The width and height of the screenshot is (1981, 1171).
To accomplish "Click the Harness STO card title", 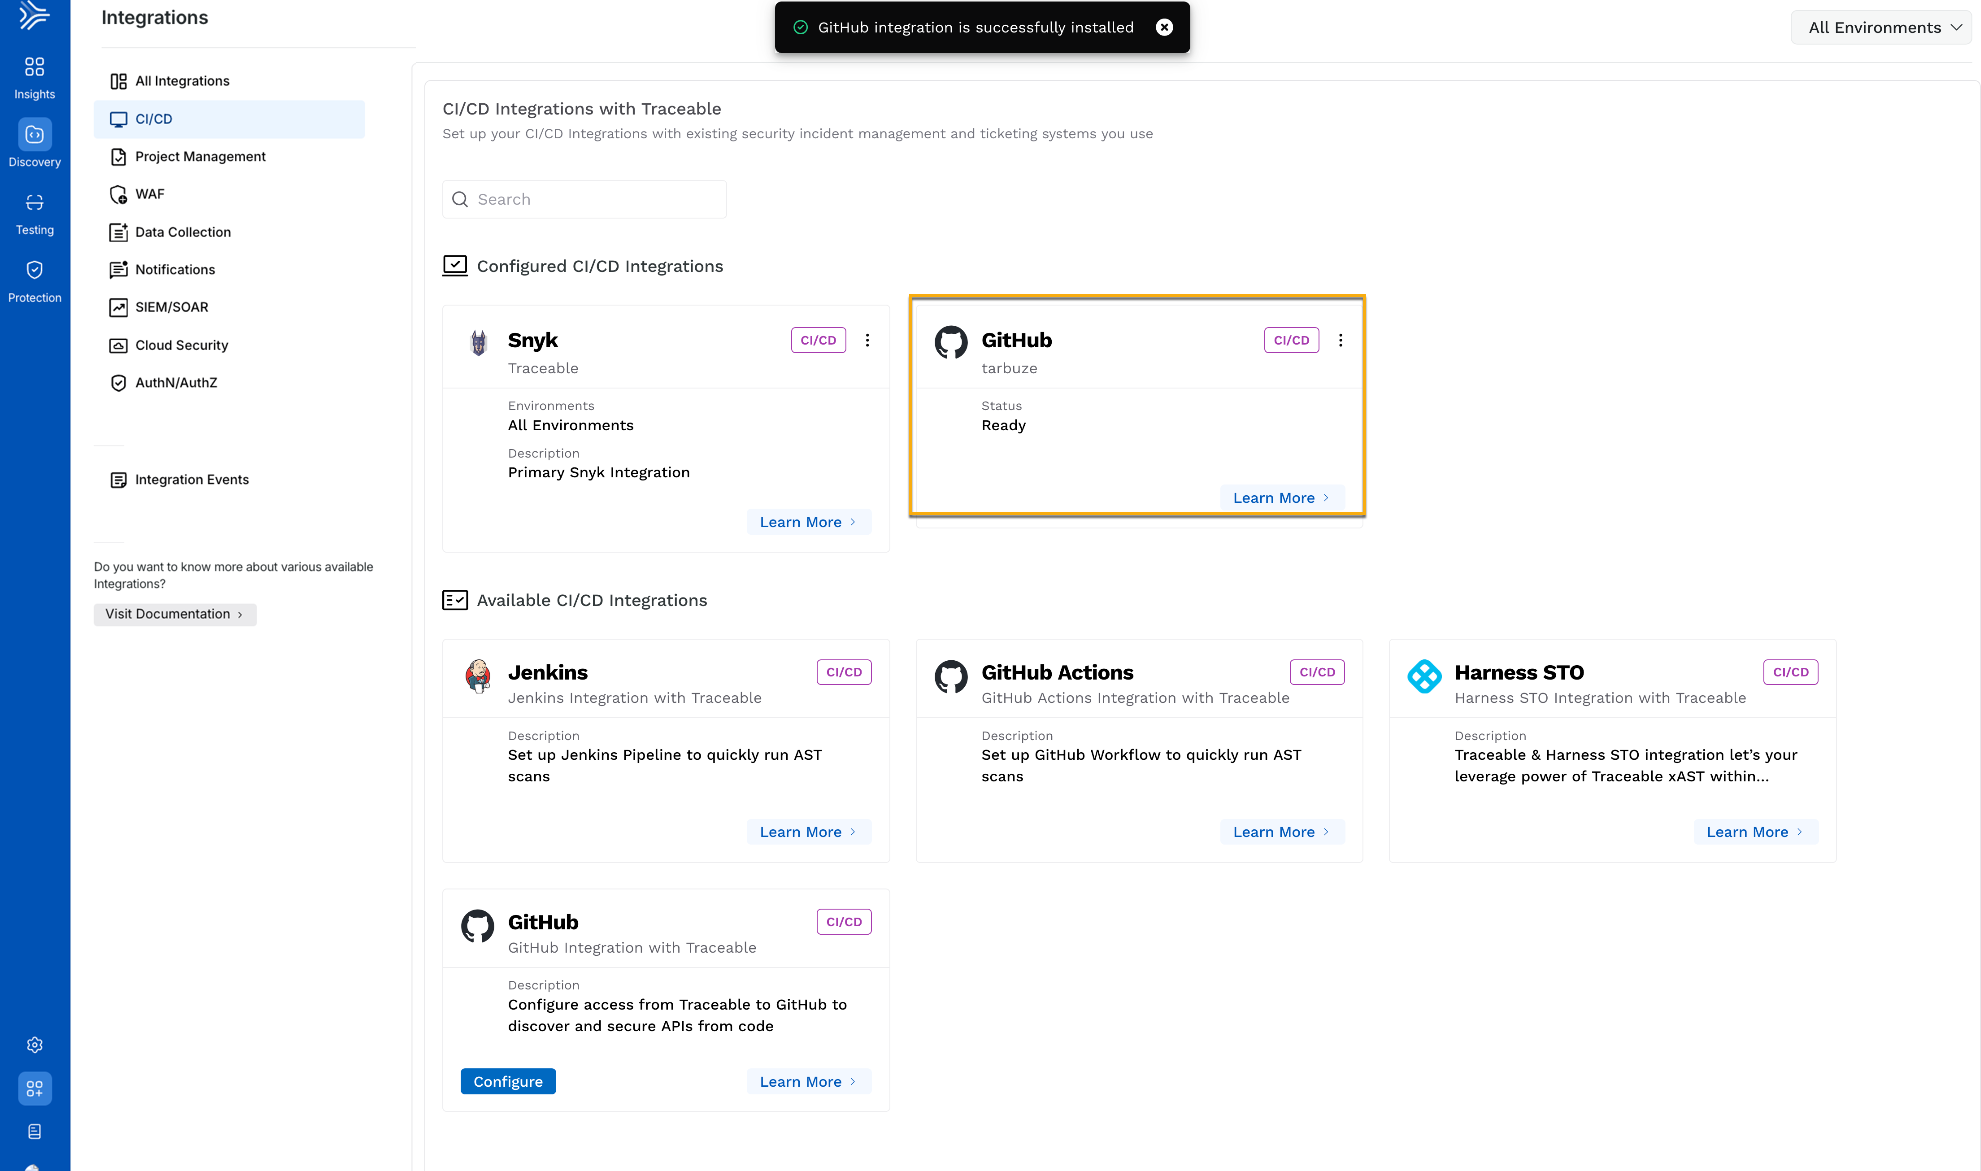I will [1519, 672].
